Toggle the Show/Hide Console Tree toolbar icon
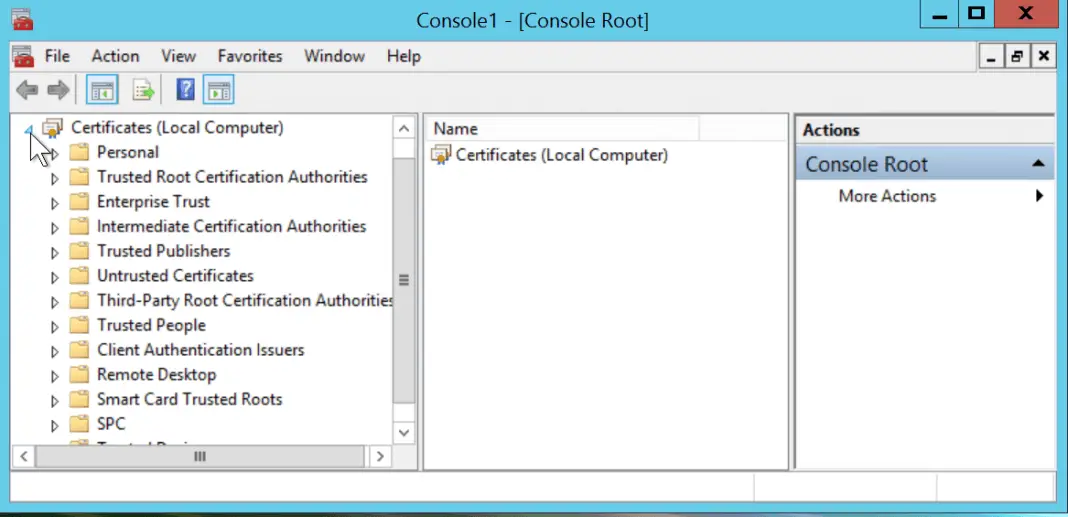Screen dimensions: 1068x517 coord(103,91)
